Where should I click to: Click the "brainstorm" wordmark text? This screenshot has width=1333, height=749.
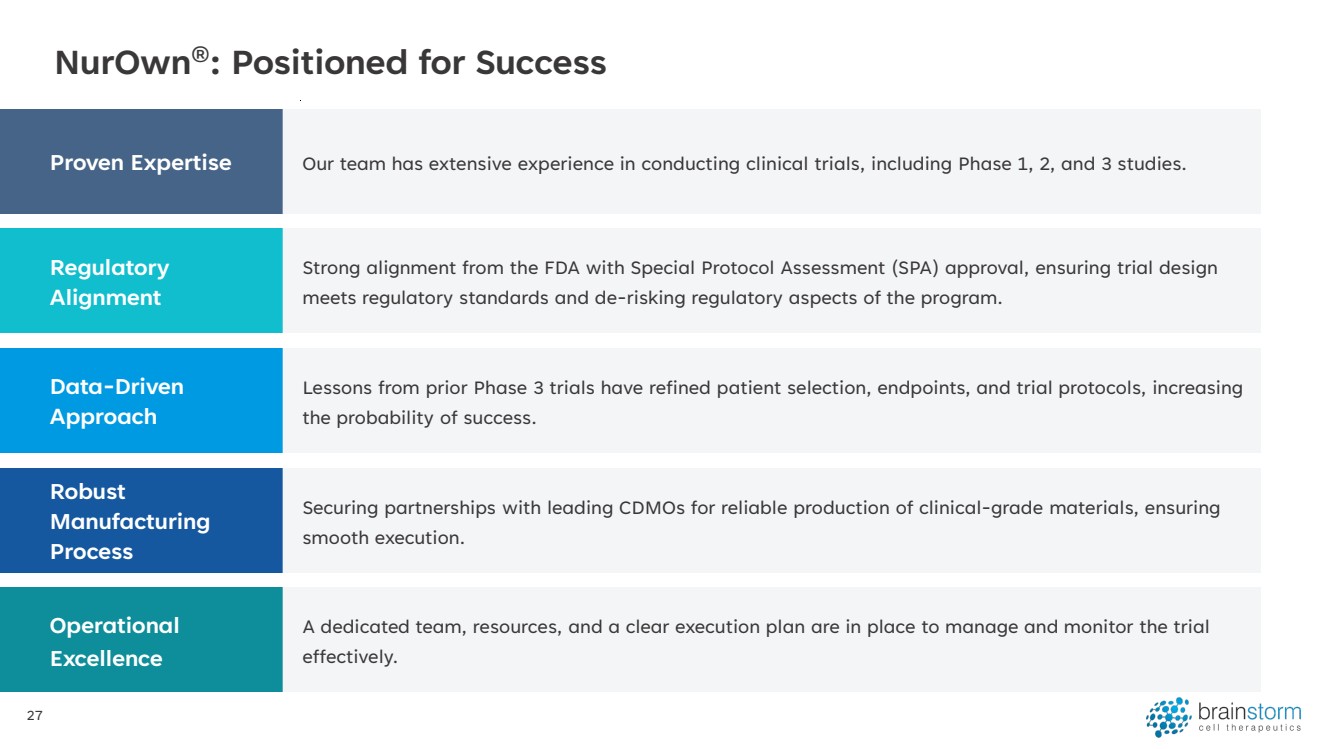1249,712
